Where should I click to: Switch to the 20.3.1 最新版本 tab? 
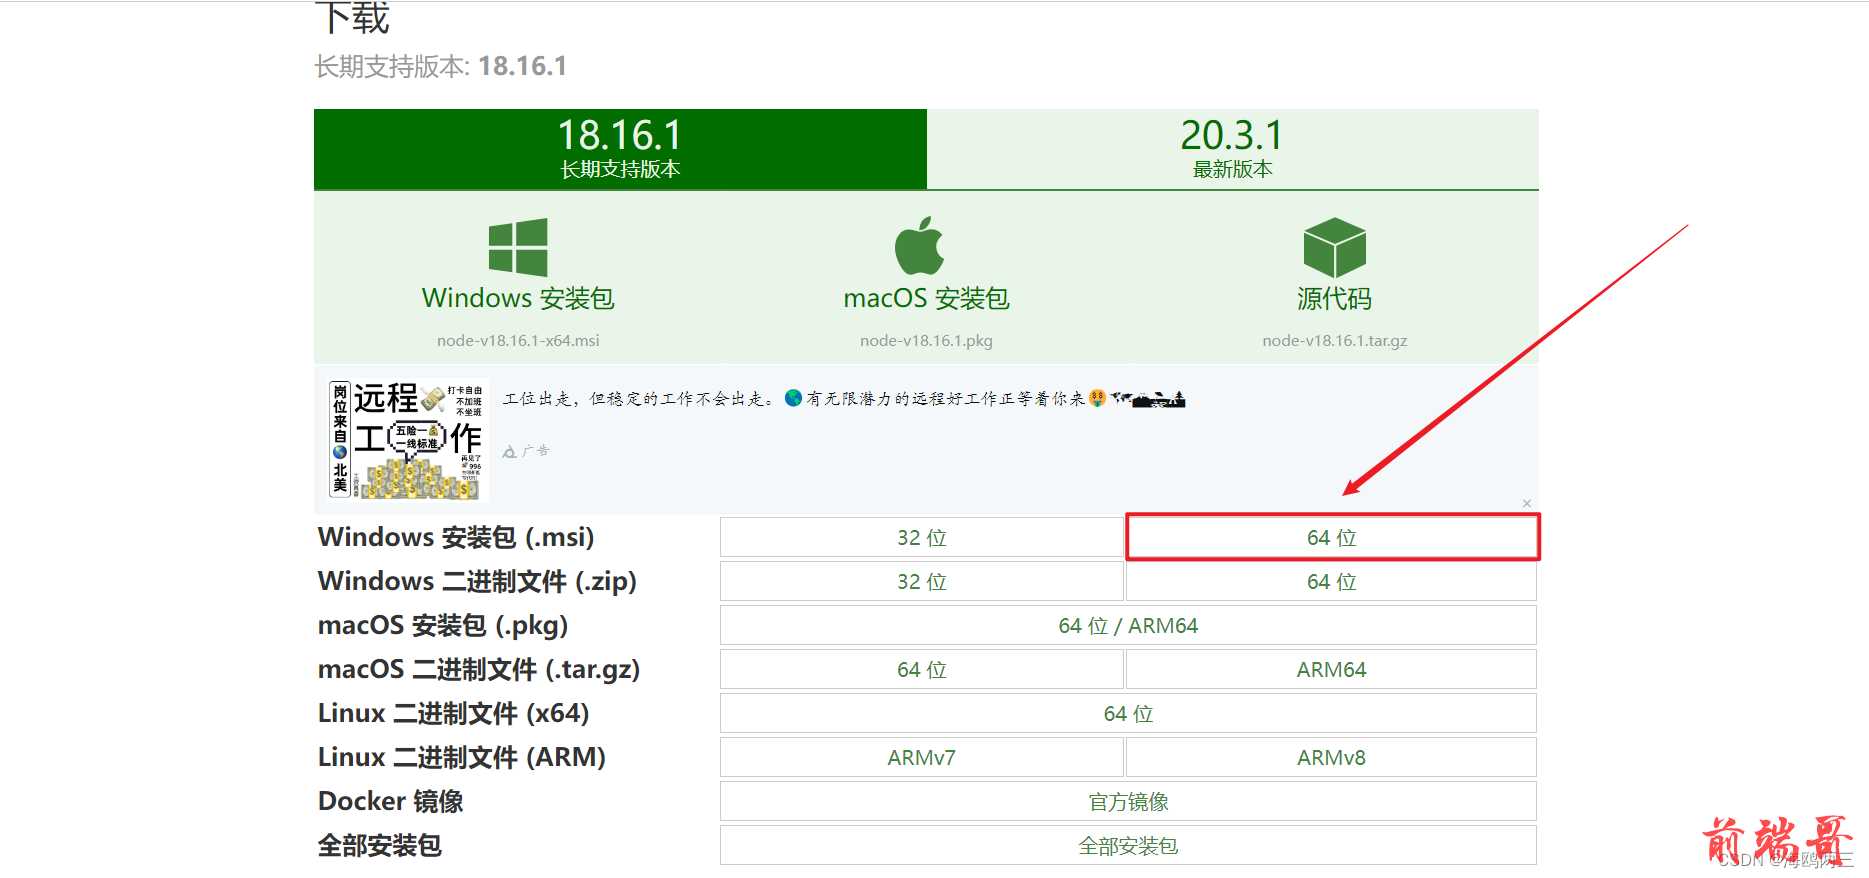point(1232,149)
